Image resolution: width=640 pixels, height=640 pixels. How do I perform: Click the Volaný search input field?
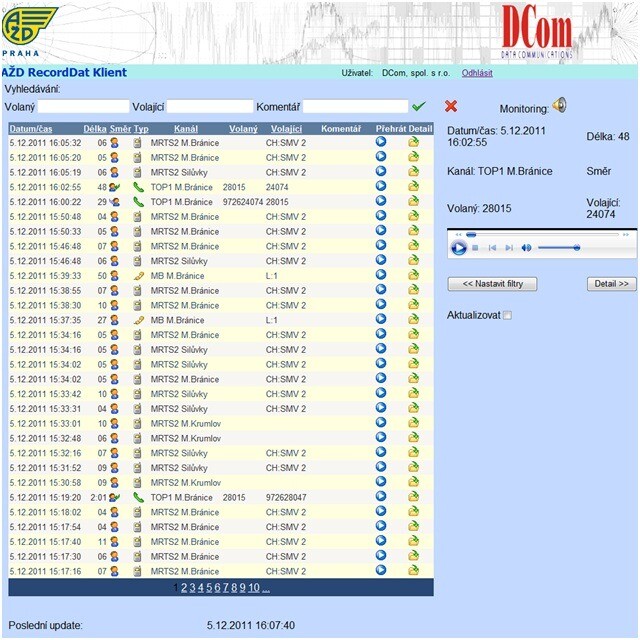83,106
